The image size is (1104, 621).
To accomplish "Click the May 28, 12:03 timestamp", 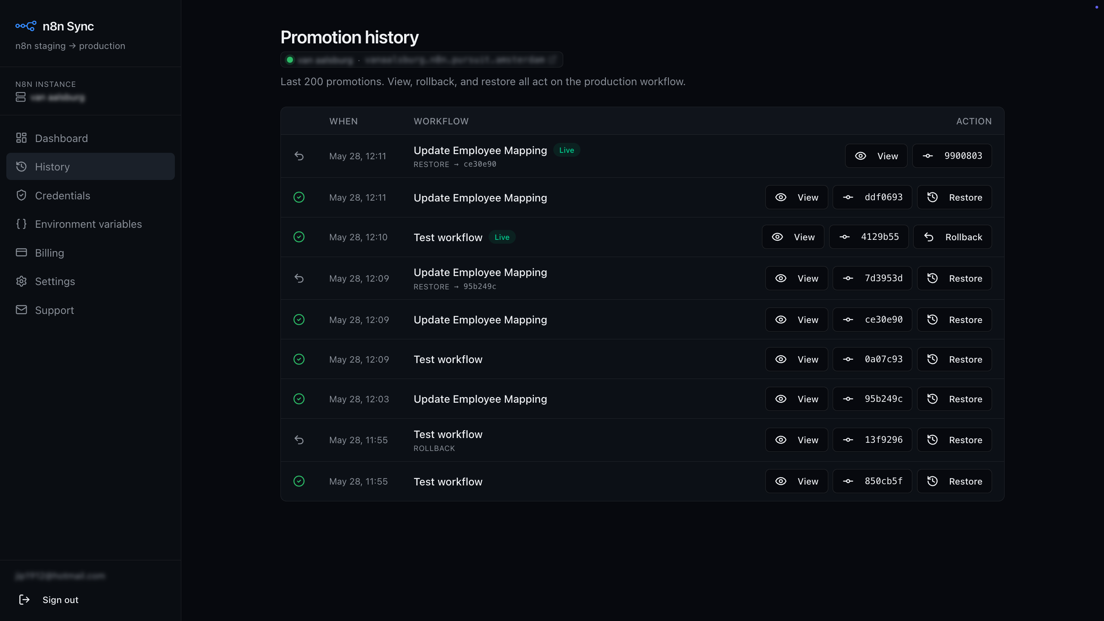I will coord(359,399).
